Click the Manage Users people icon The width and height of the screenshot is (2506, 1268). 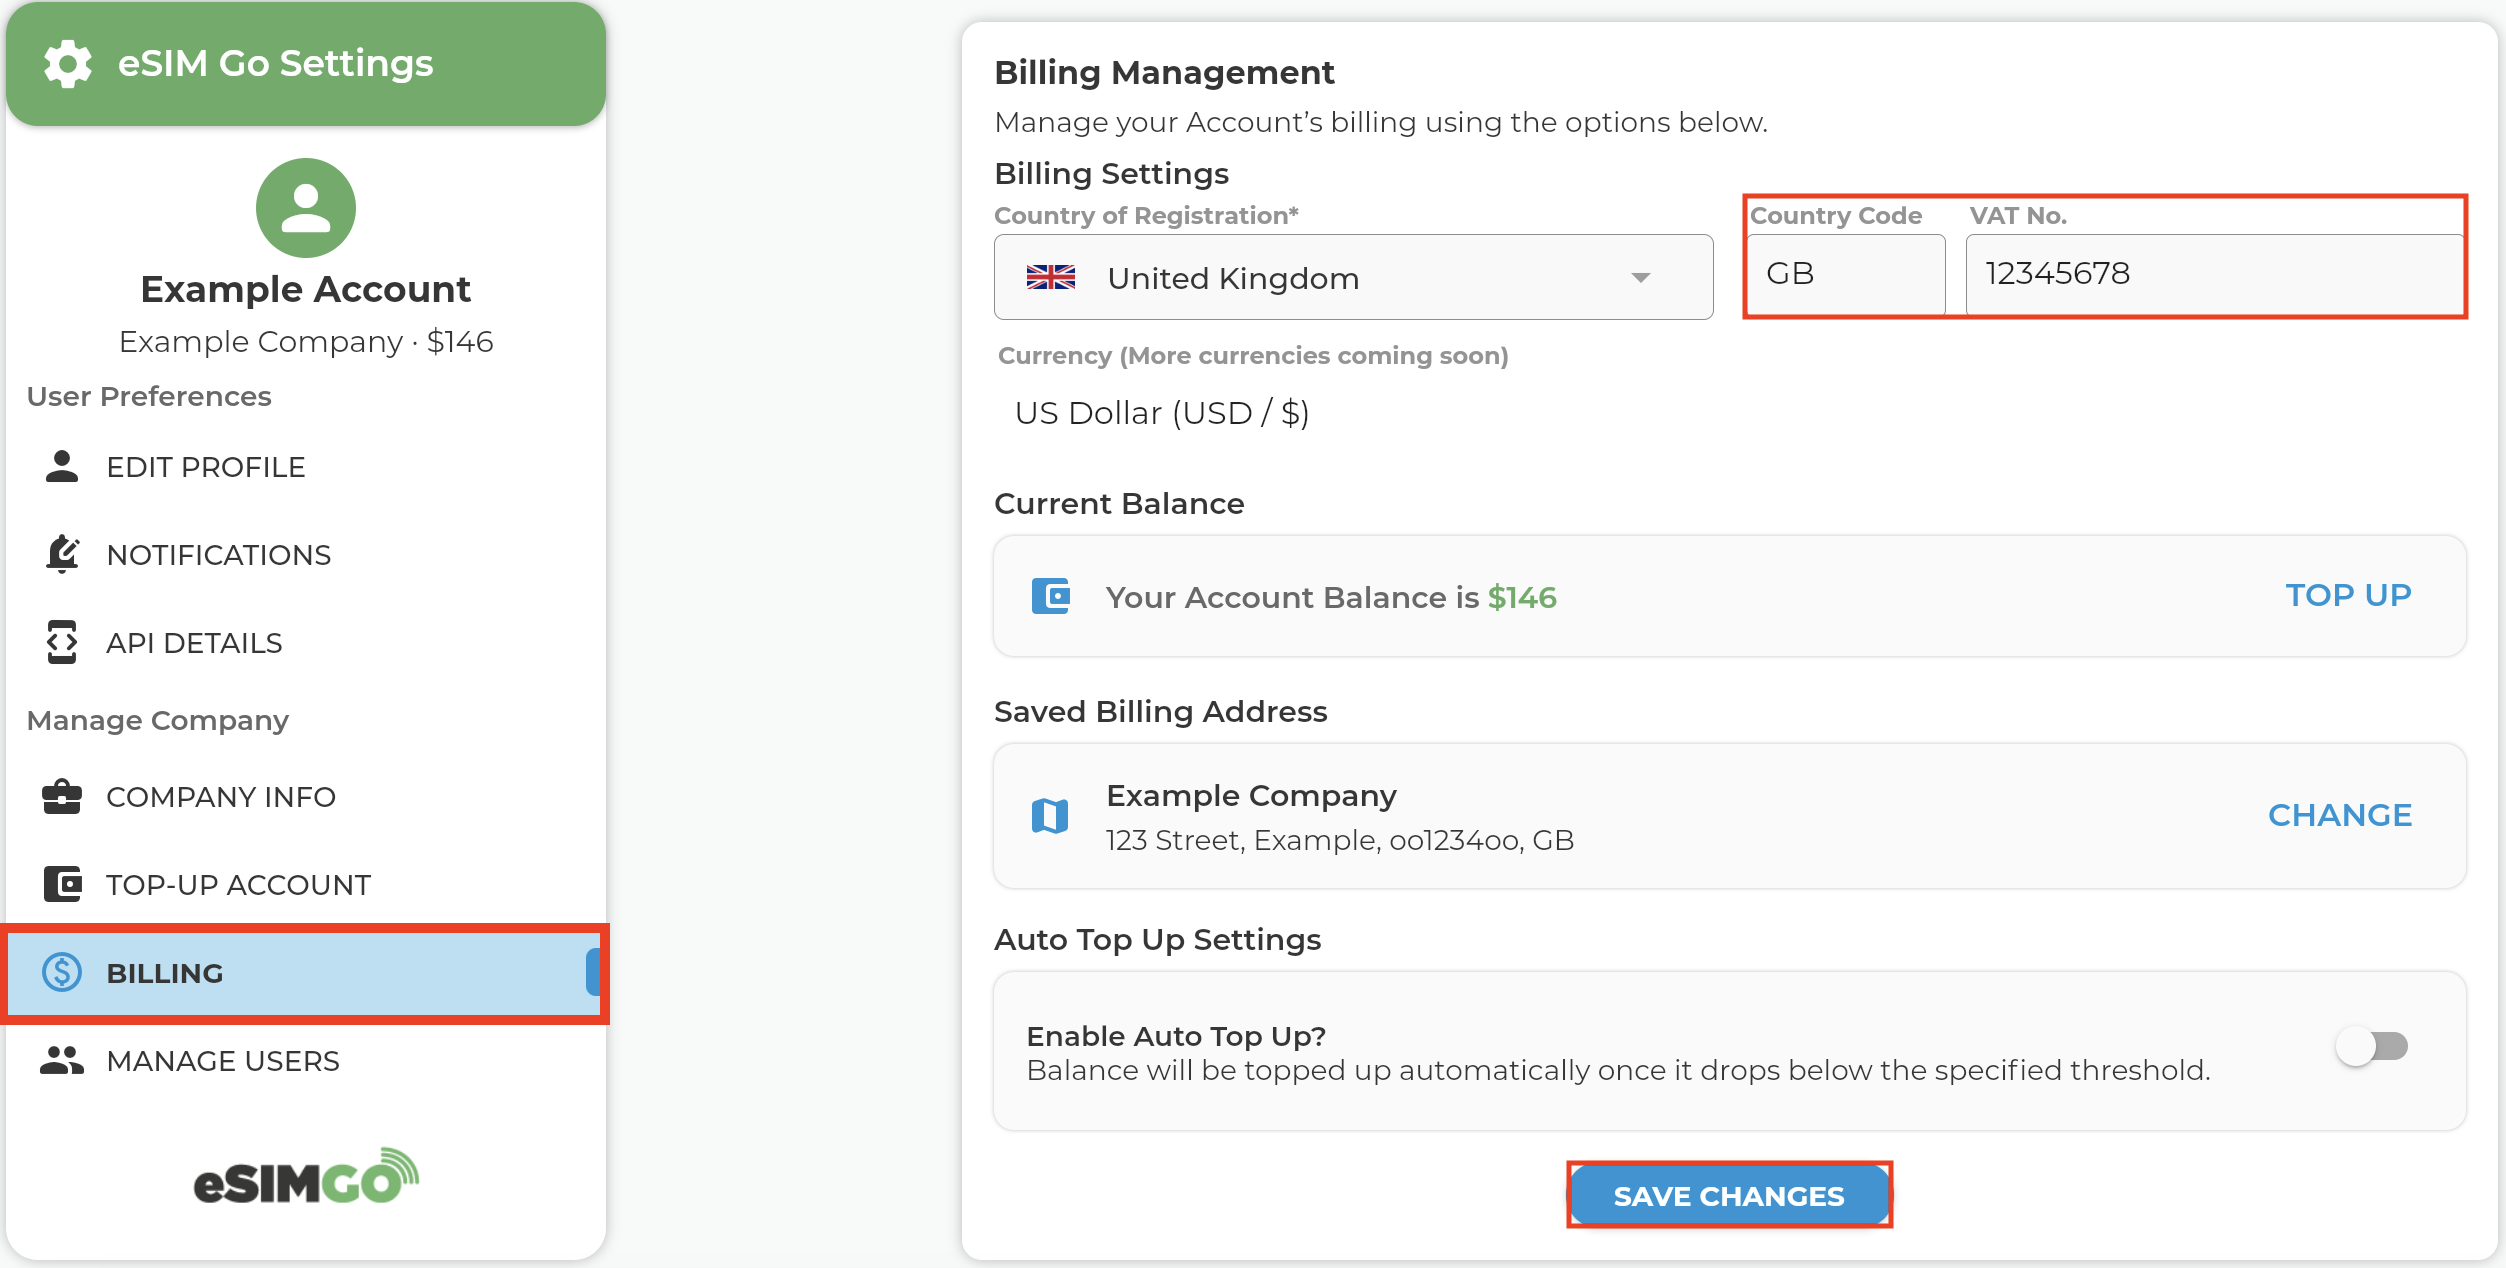click(62, 1060)
